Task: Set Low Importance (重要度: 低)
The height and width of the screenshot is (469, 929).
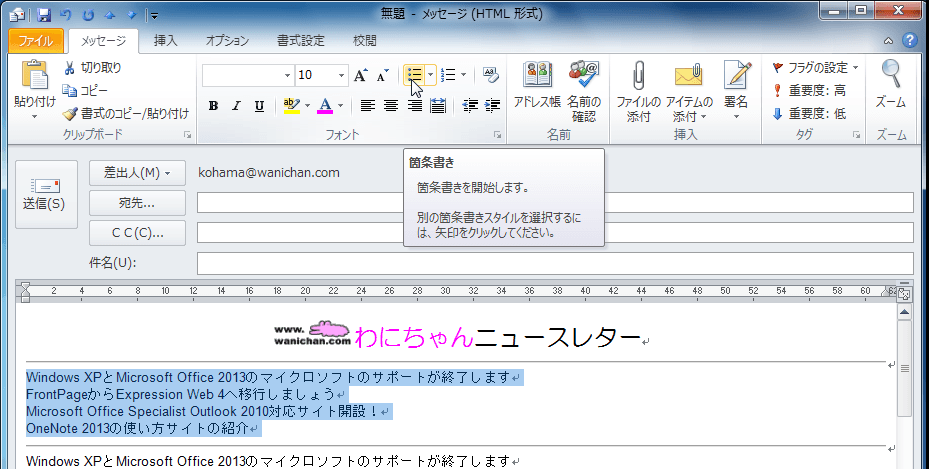Action: pos(809,114)
